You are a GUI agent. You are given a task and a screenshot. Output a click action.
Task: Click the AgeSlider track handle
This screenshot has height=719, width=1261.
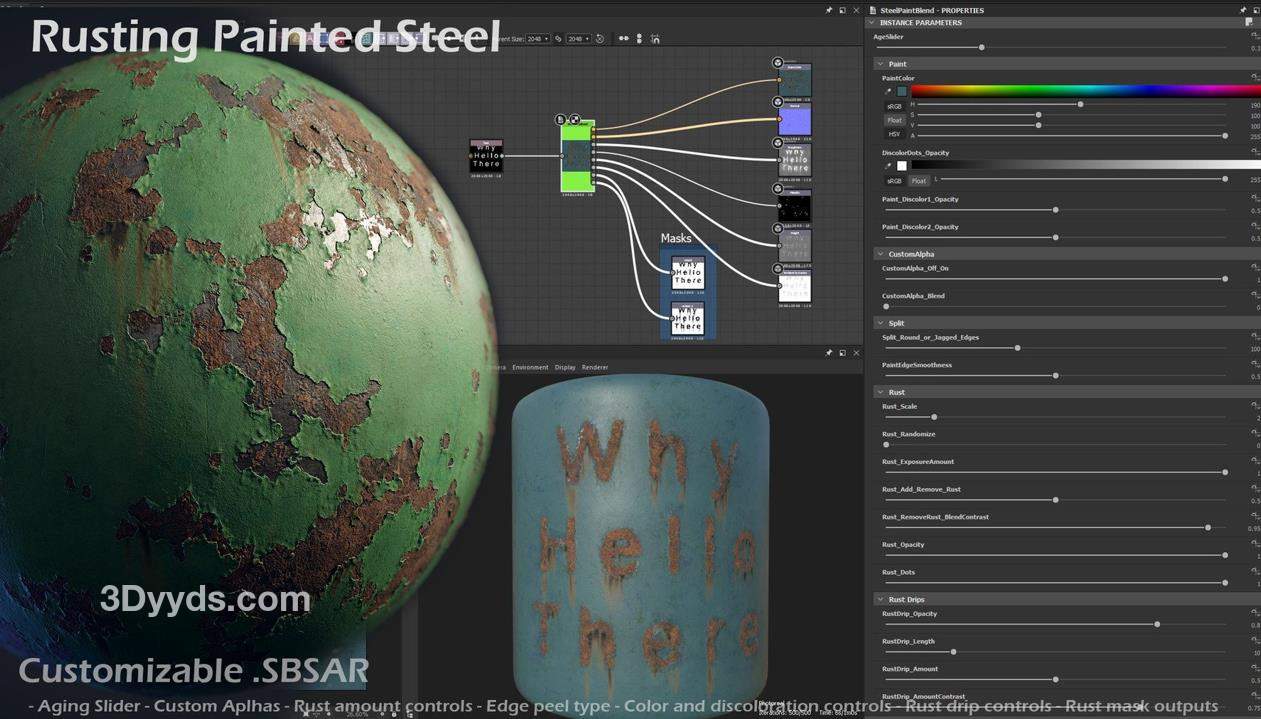pyautogui.click(x=981, y=47)
